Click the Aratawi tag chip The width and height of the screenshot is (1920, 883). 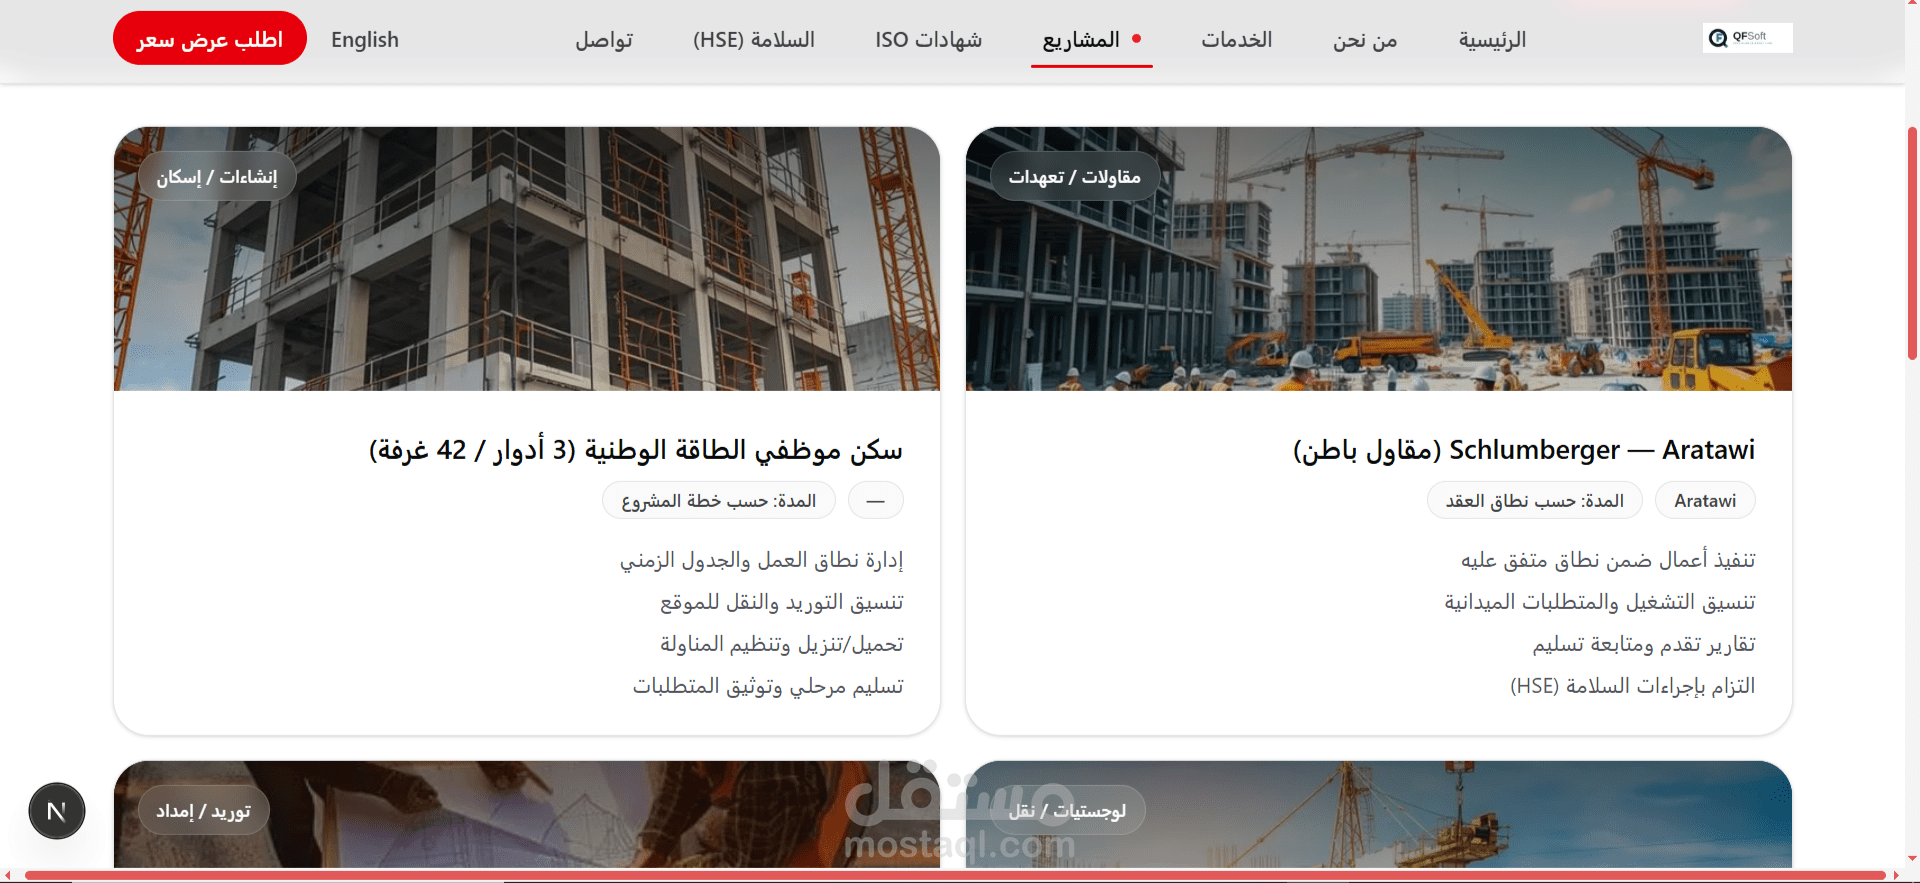pos(1705,501)
